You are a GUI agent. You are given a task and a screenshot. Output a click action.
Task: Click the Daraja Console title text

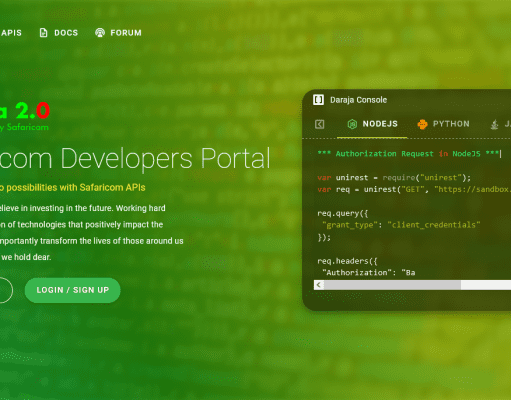click(358, 100)
